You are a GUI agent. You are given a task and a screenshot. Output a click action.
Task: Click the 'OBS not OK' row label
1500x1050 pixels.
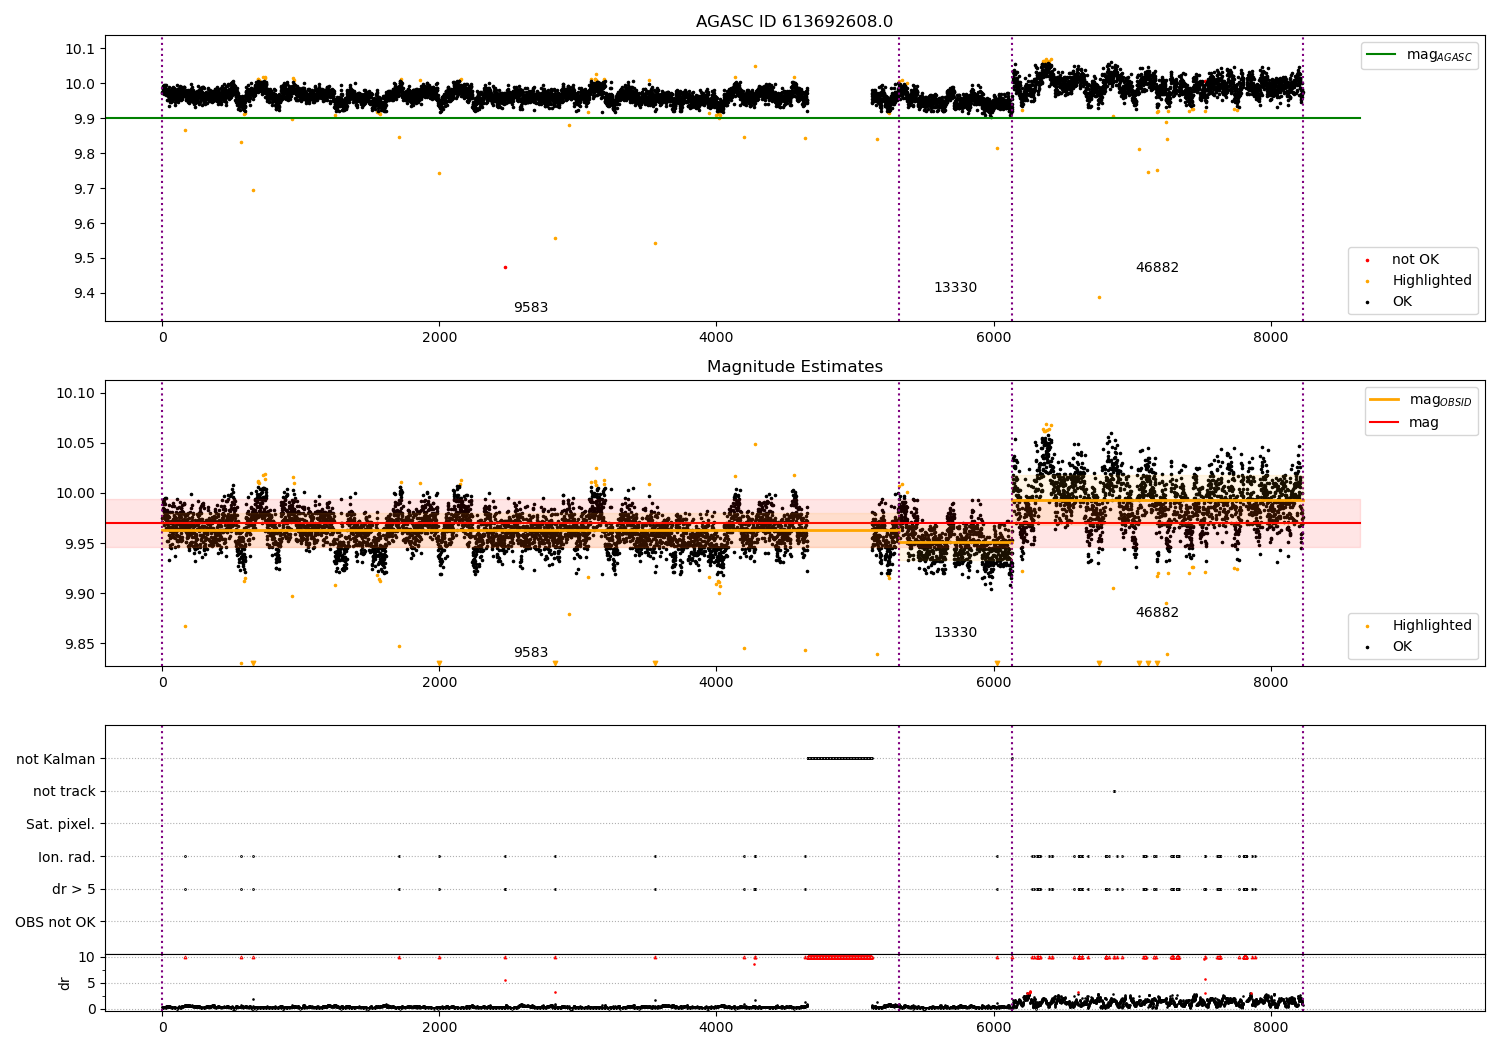click(x=55, y=922)
